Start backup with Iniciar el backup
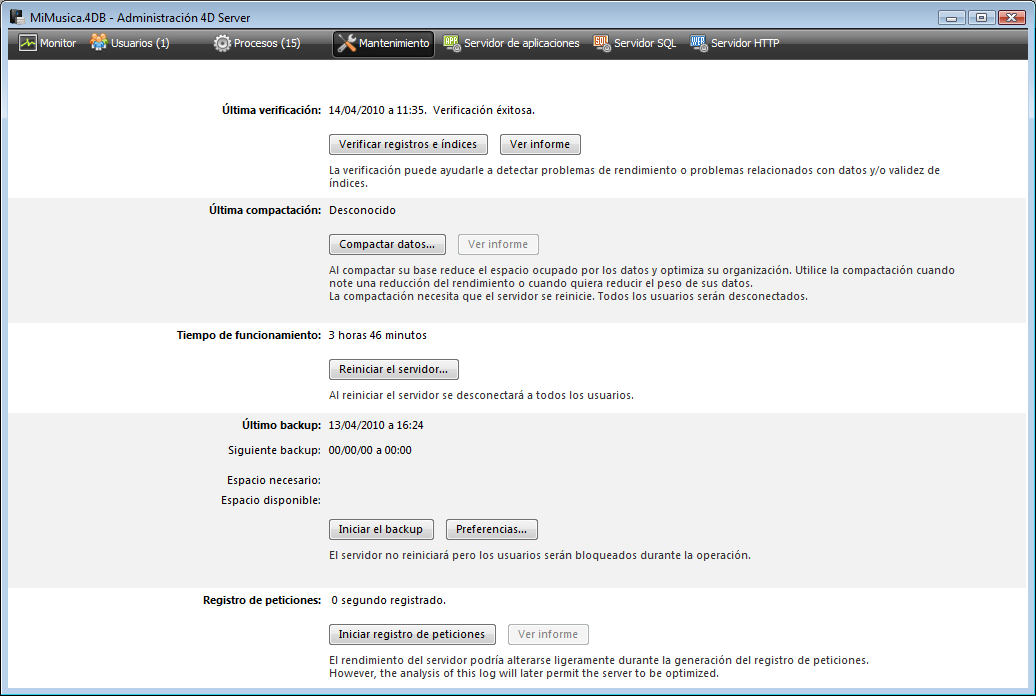This screenshot has height=696, width=1036. pos(380,529)
